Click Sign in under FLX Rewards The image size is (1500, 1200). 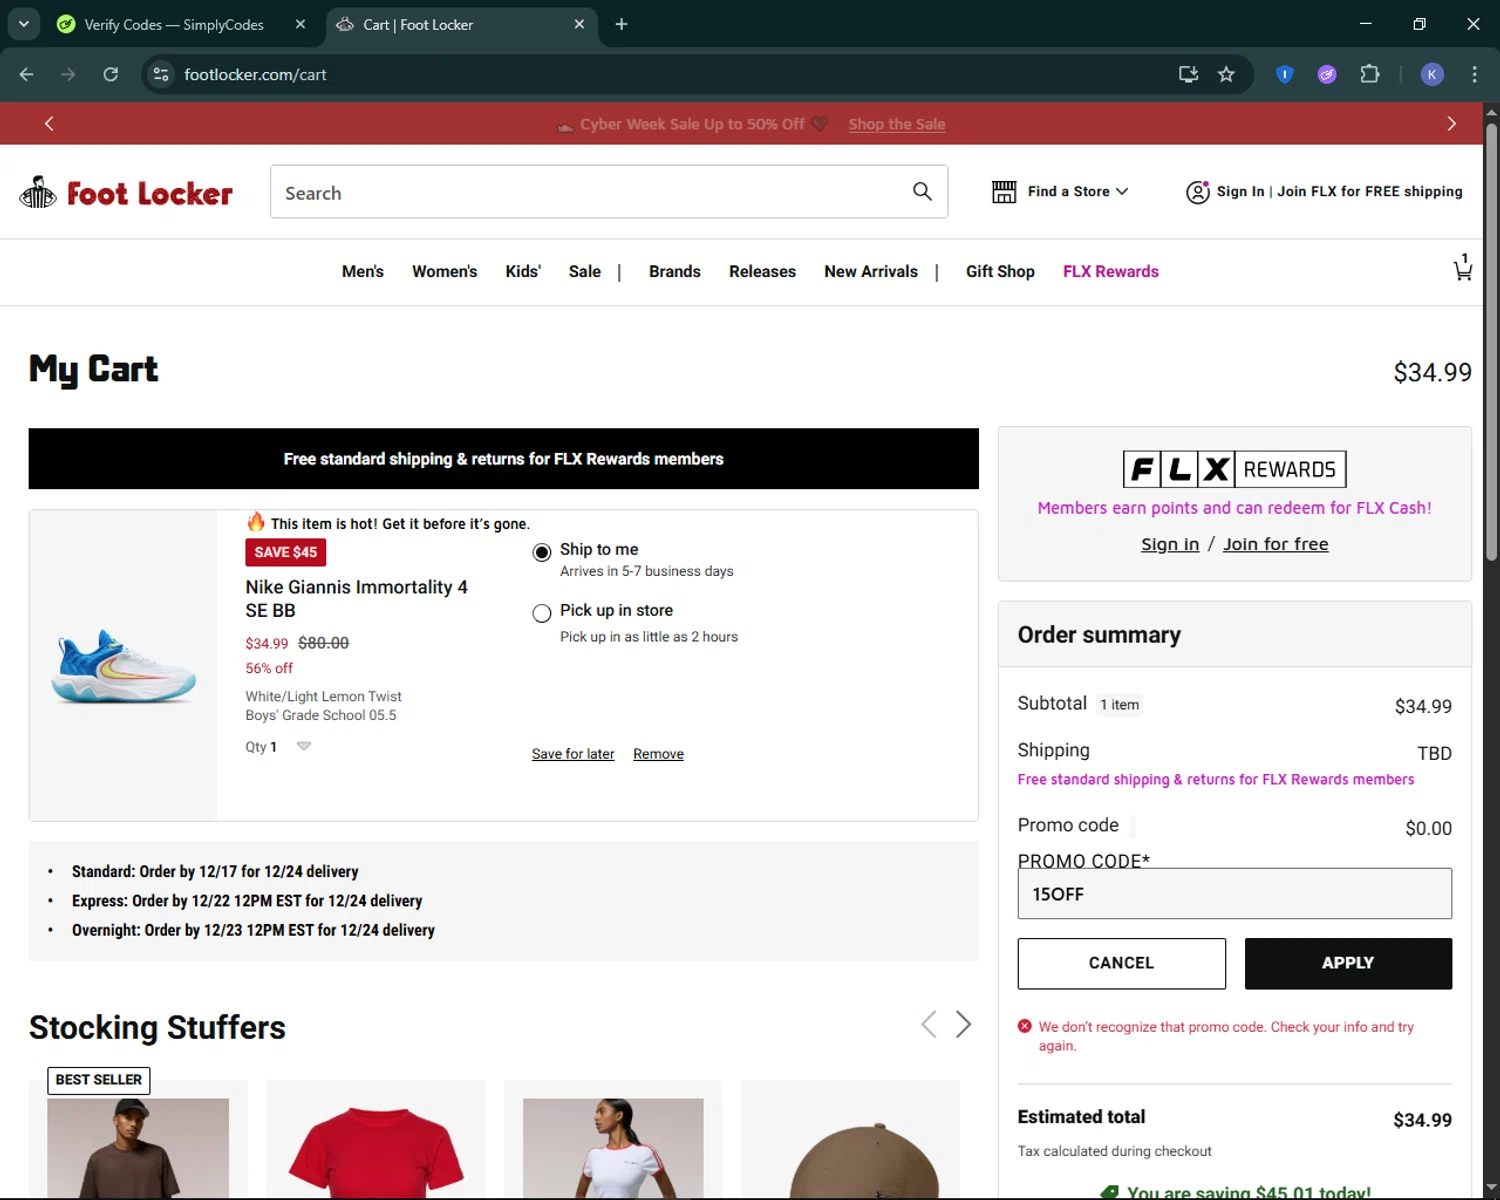[1170, 544]
